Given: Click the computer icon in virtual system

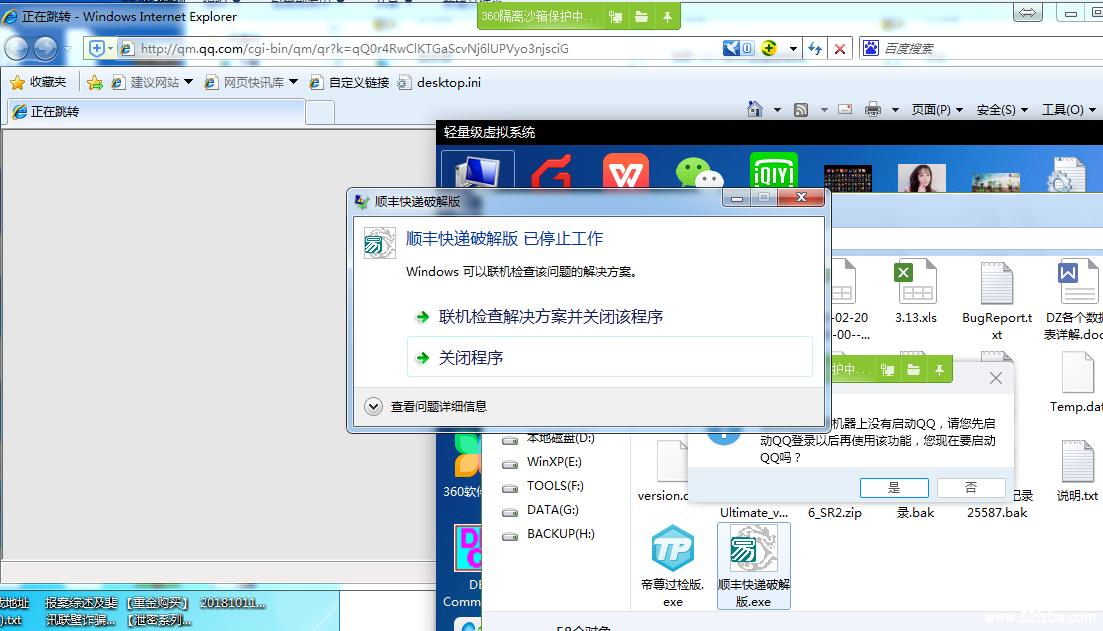Looking at the screenshot, I should tap(478, 173).
